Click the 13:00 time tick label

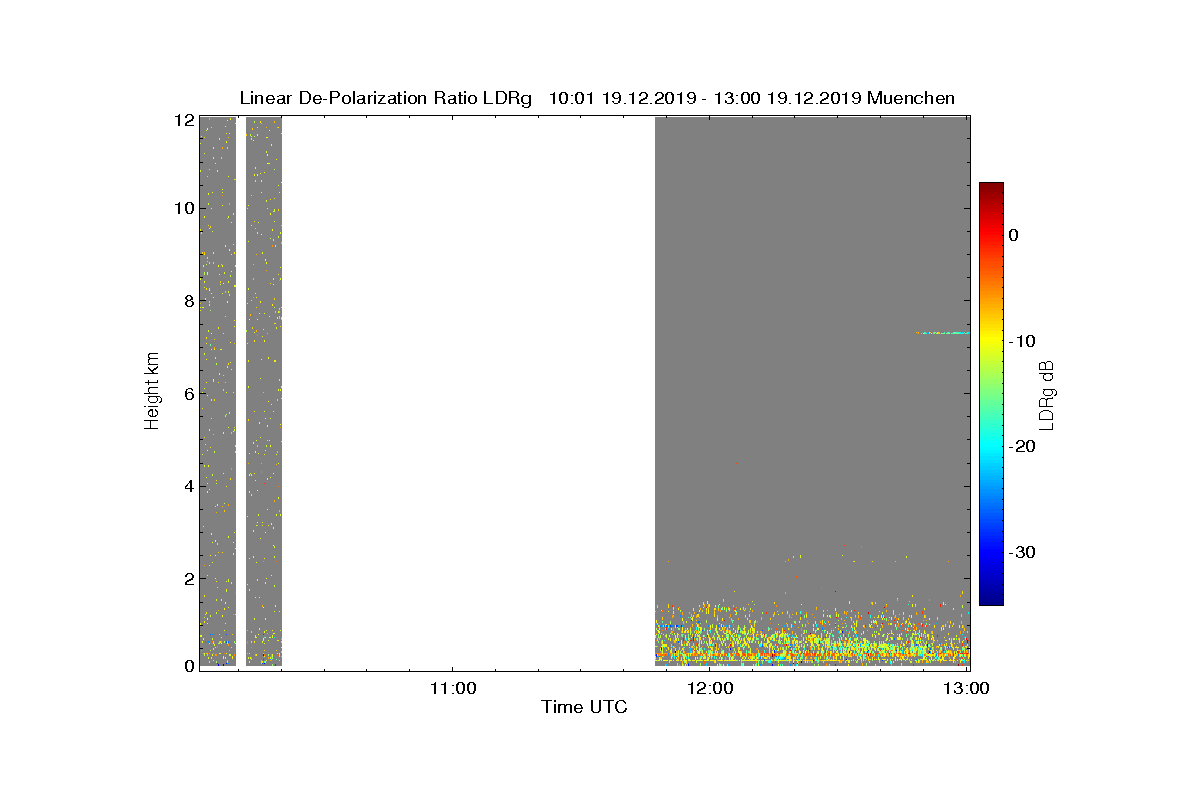tap(966, 688)
